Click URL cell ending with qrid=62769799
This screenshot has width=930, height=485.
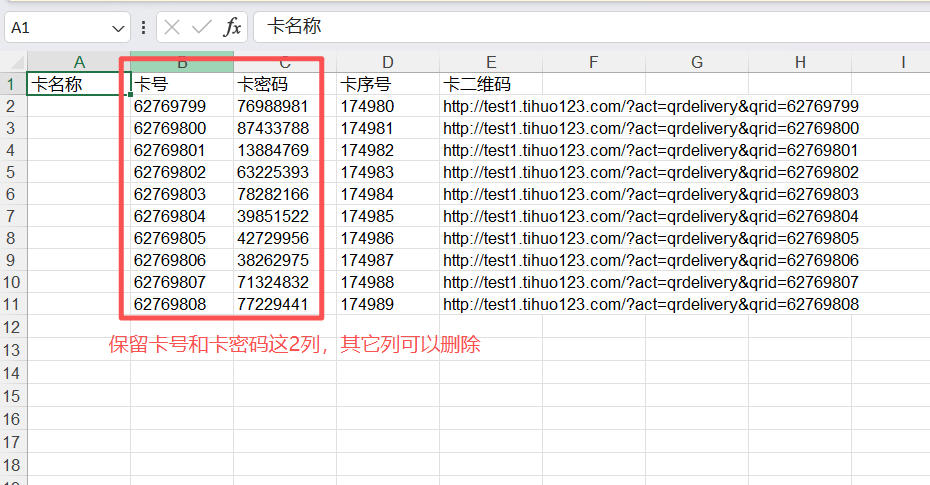click(x=650, y=106)
